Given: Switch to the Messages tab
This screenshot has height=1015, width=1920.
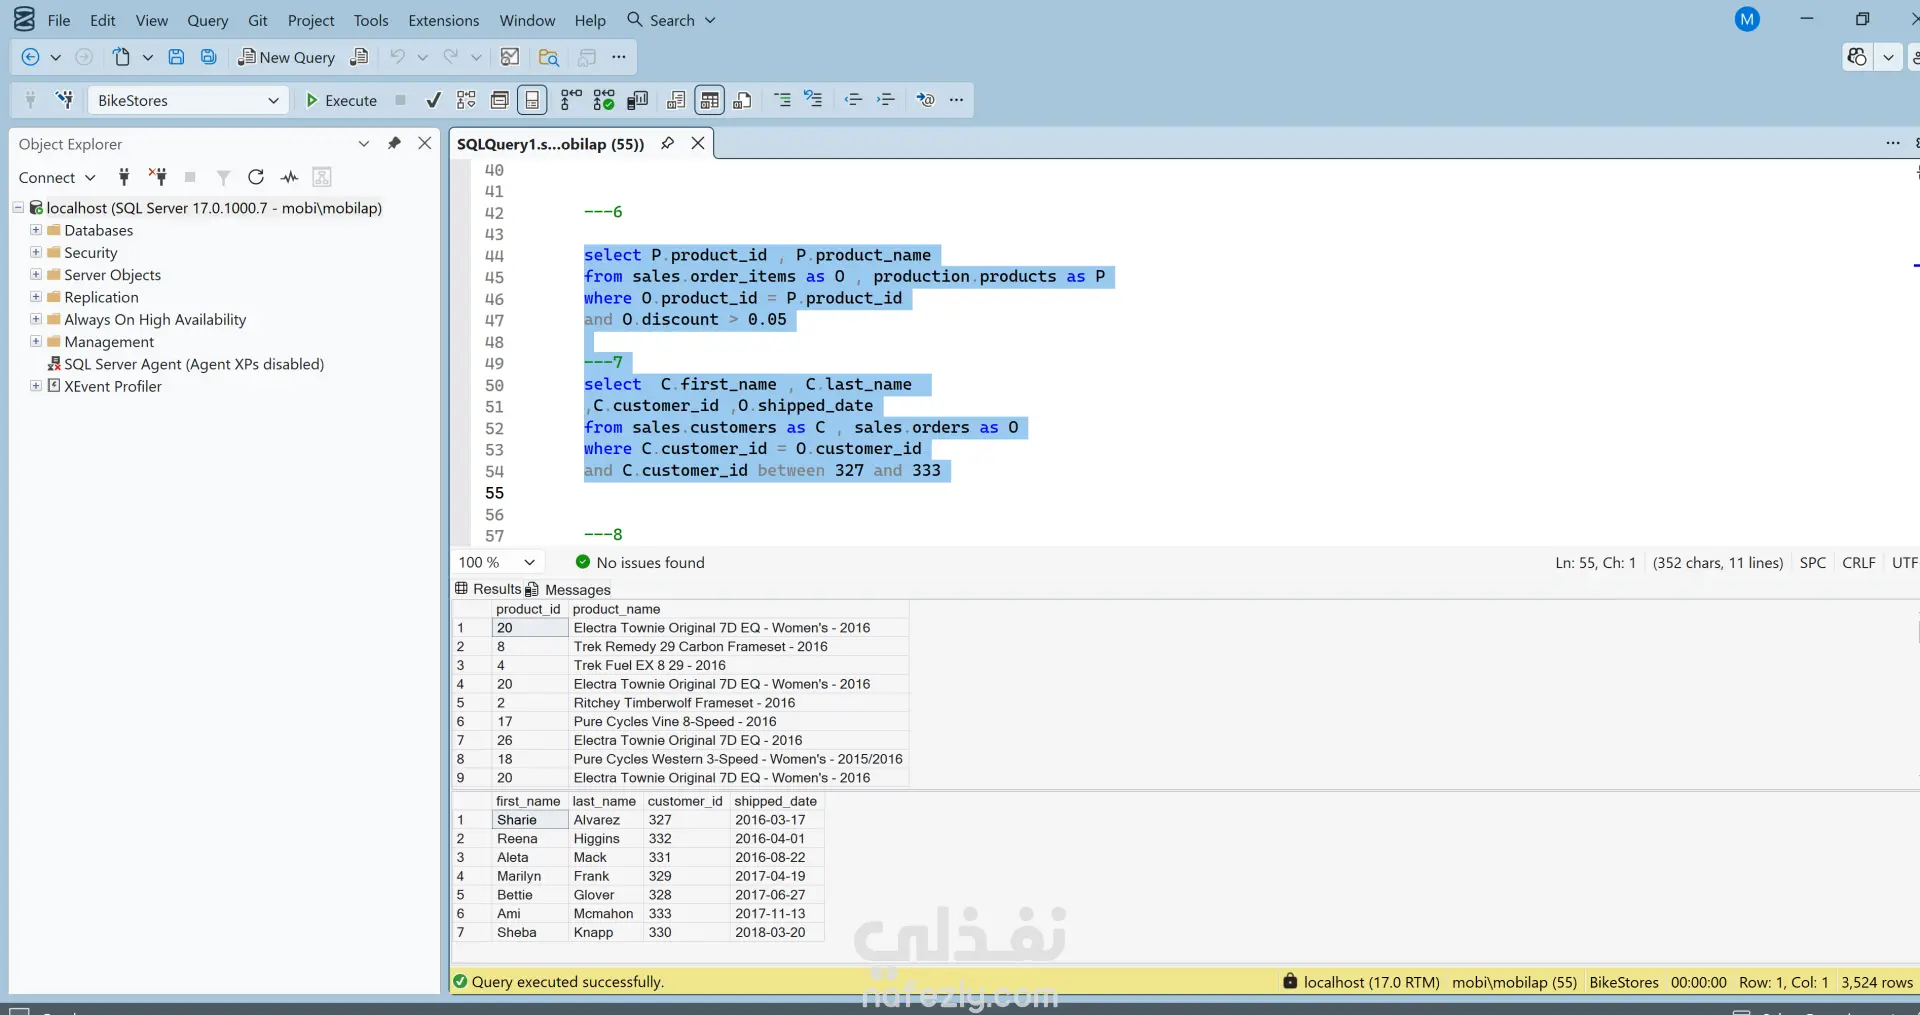Looking at the screenshot, I should 568,589.
